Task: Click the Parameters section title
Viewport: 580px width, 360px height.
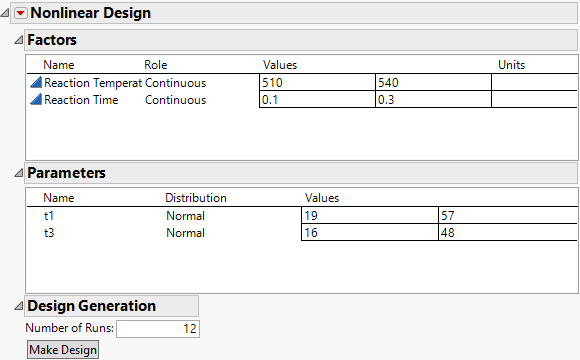Action: tap(67, 173)
